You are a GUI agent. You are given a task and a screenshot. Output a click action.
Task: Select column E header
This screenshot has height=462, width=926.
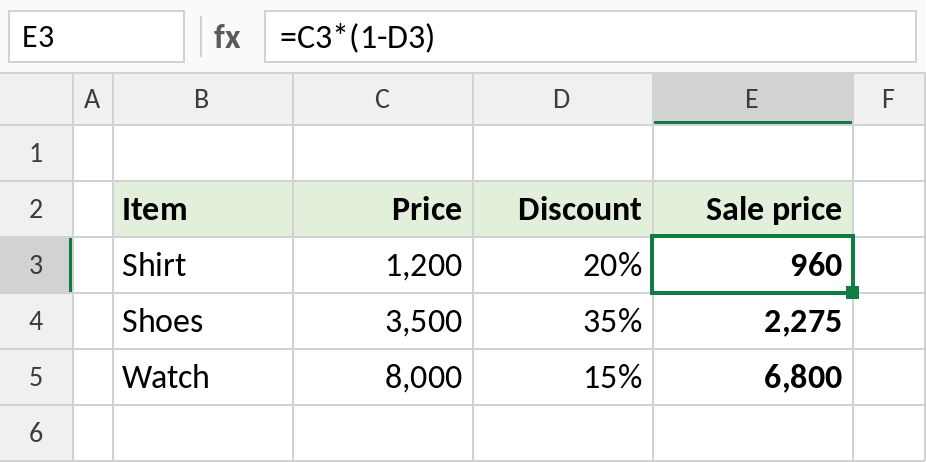click(x=753, y=99)
